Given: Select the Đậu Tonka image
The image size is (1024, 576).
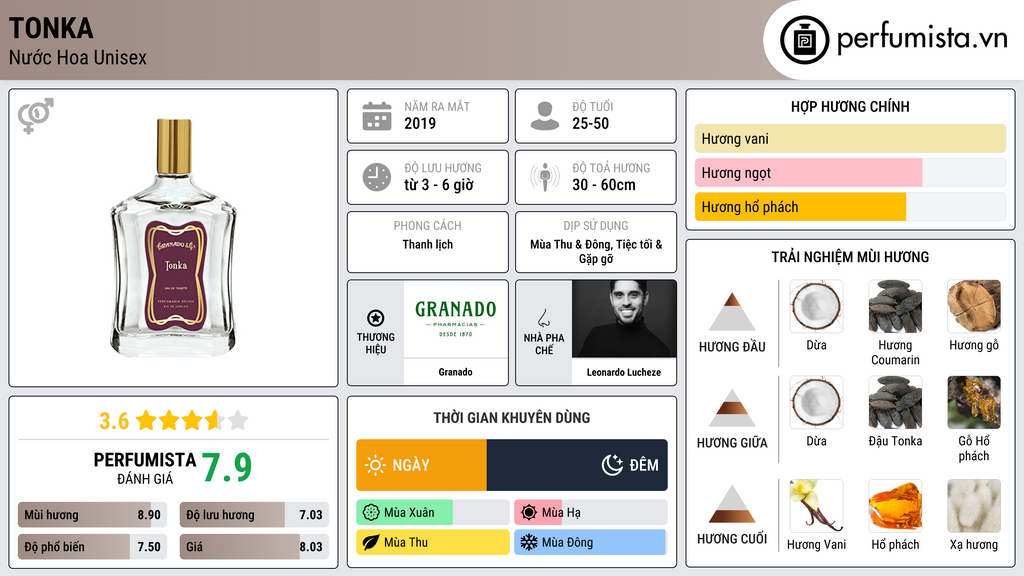Looking at the screenshot, I should [895, 402].
